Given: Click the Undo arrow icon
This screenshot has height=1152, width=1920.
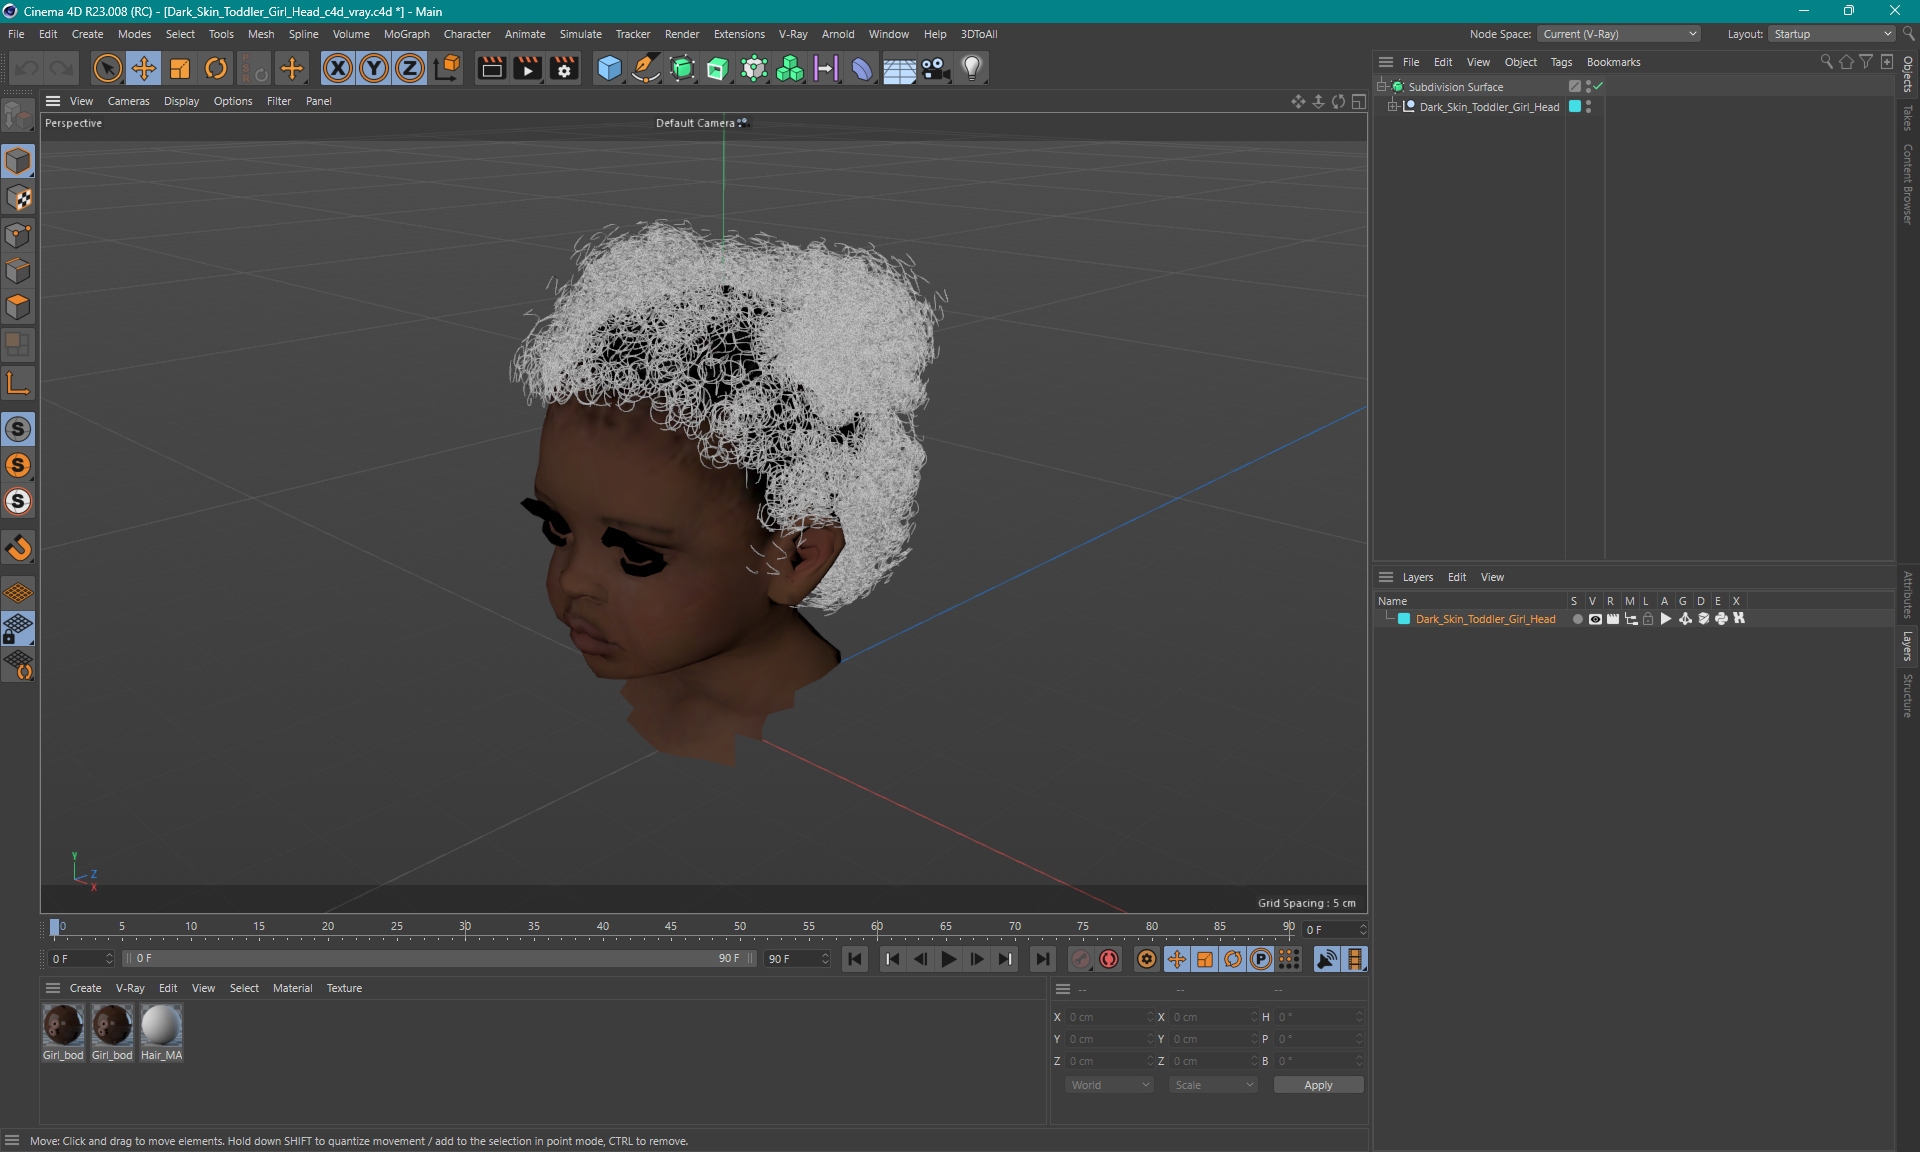Looking at the screenshot, I should coord(27,68).
